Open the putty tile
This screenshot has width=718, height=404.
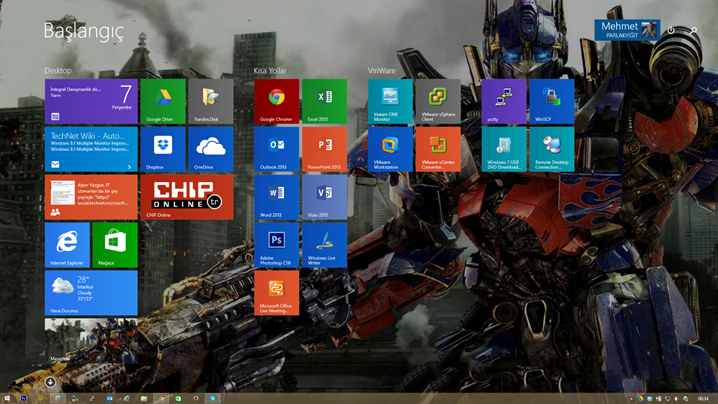504,101
